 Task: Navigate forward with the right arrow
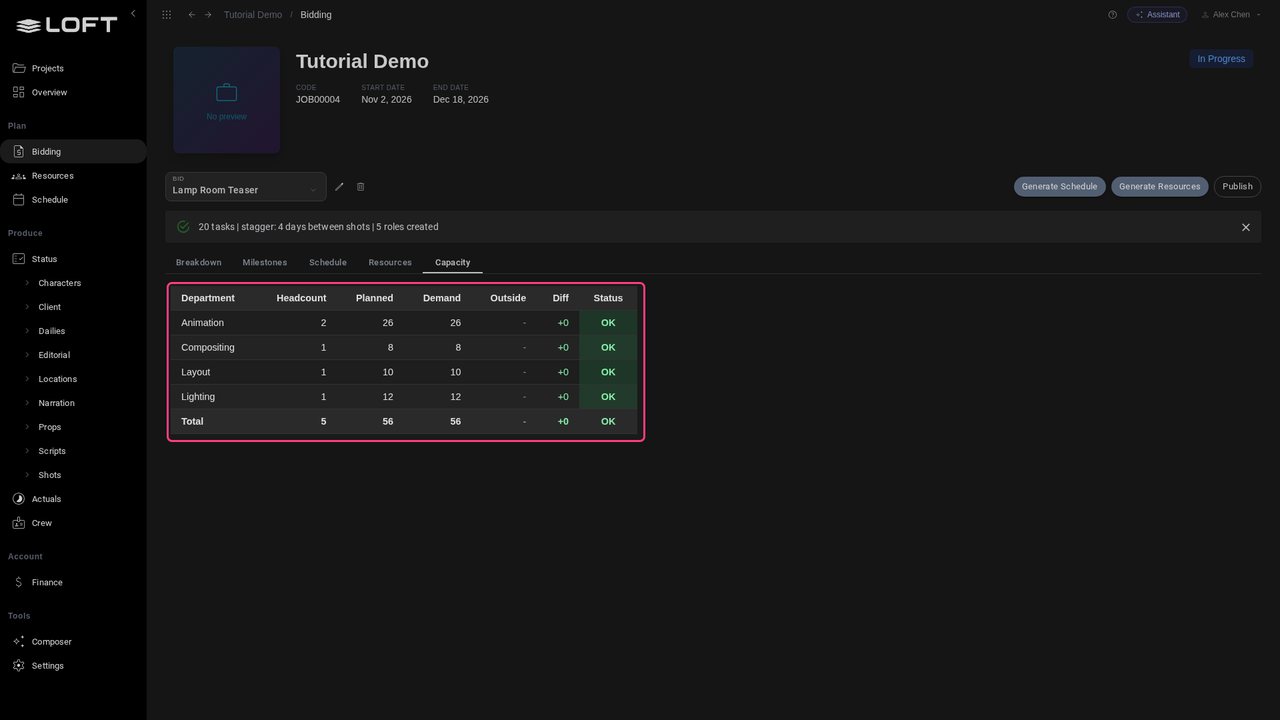click(208, 15)
